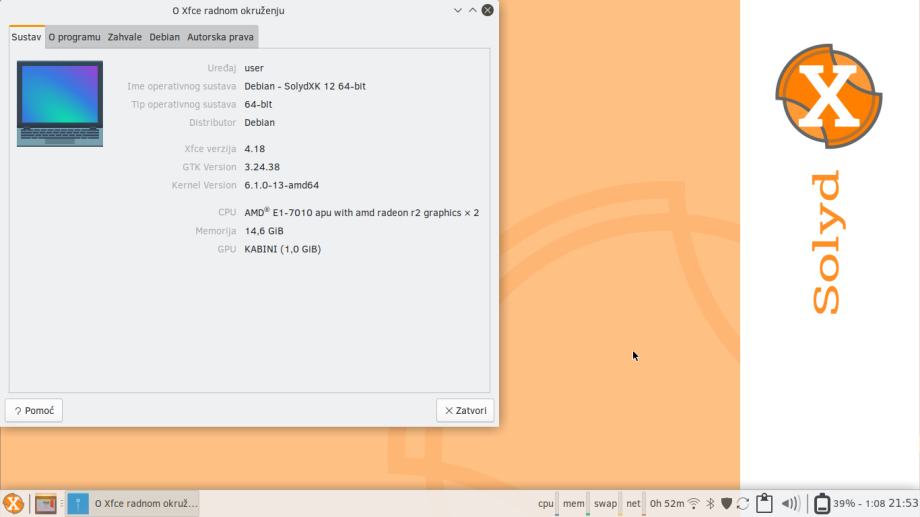Click the shield security tray icon
The width and height of the screenshot is (920, 517).
(x=726, y=504)
